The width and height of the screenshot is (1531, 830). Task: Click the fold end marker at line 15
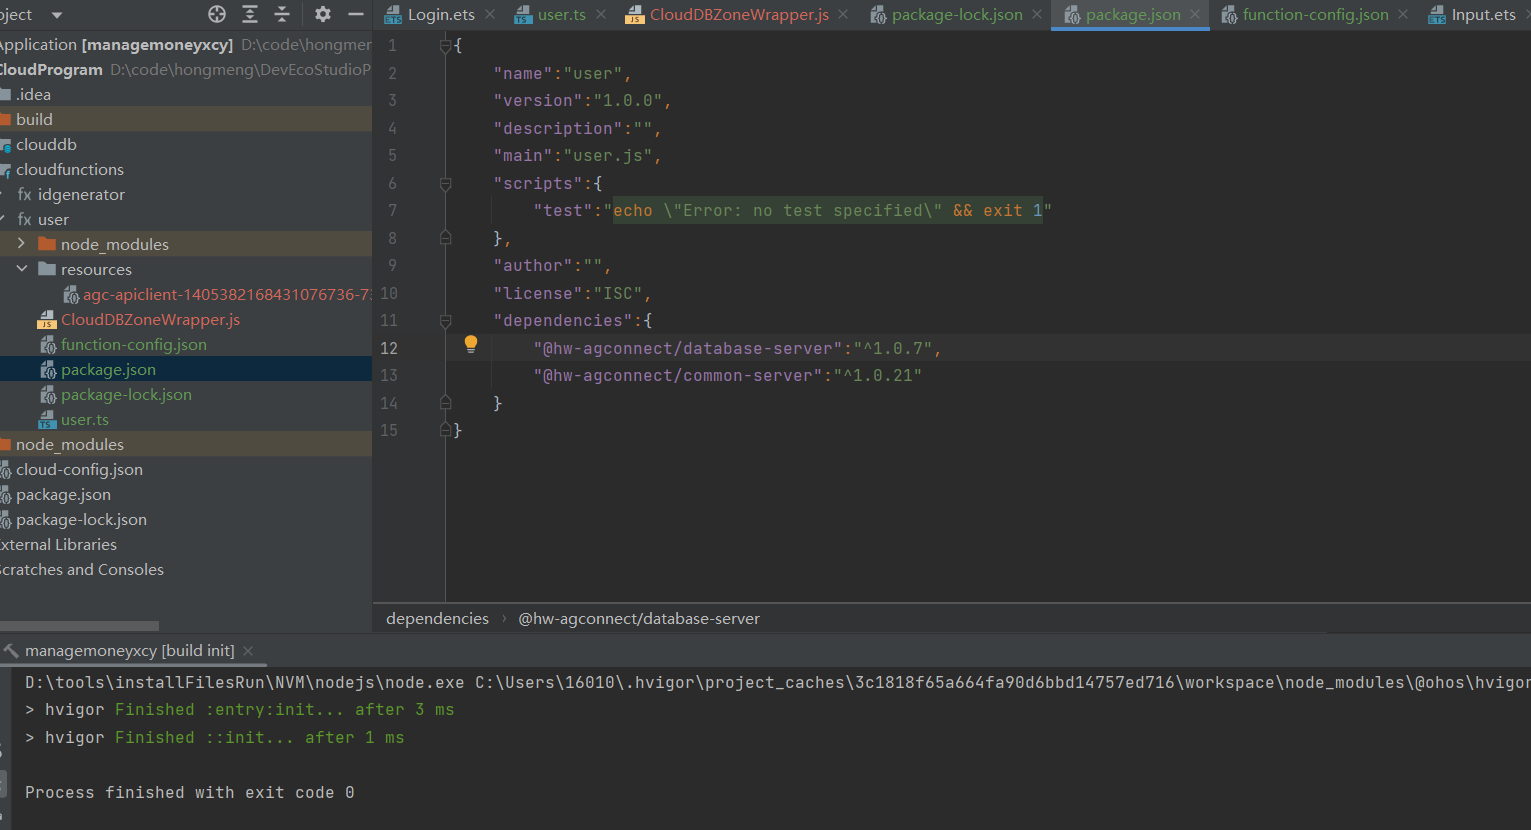[446, 430]
